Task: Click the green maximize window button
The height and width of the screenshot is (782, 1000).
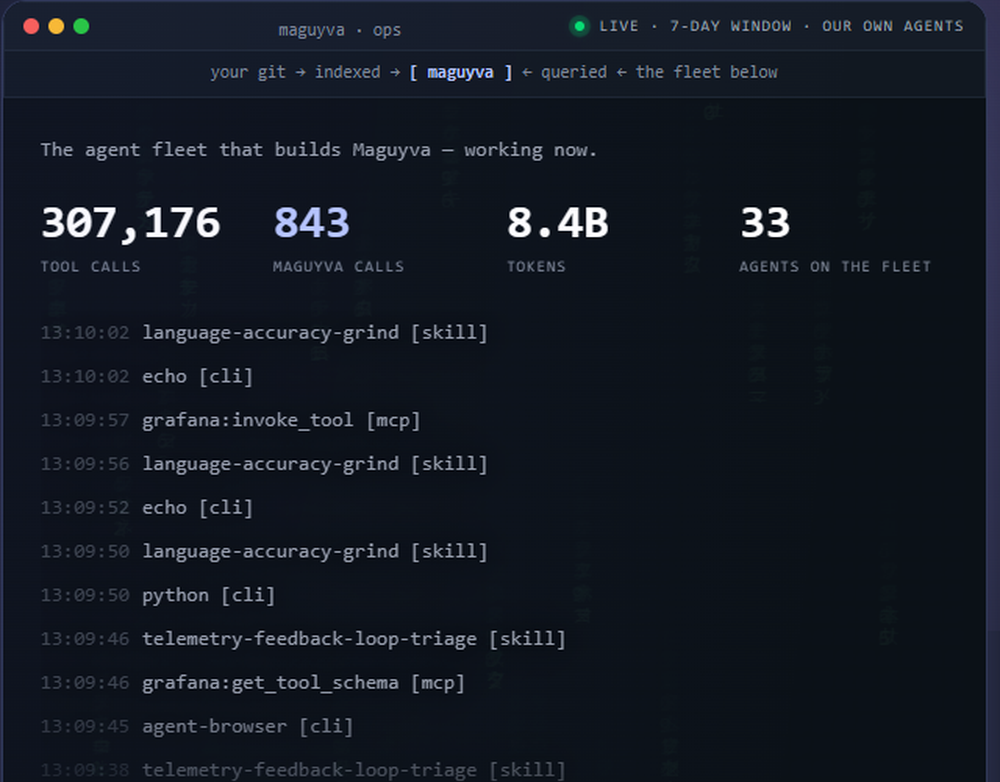Action: (x=81, y=26)
